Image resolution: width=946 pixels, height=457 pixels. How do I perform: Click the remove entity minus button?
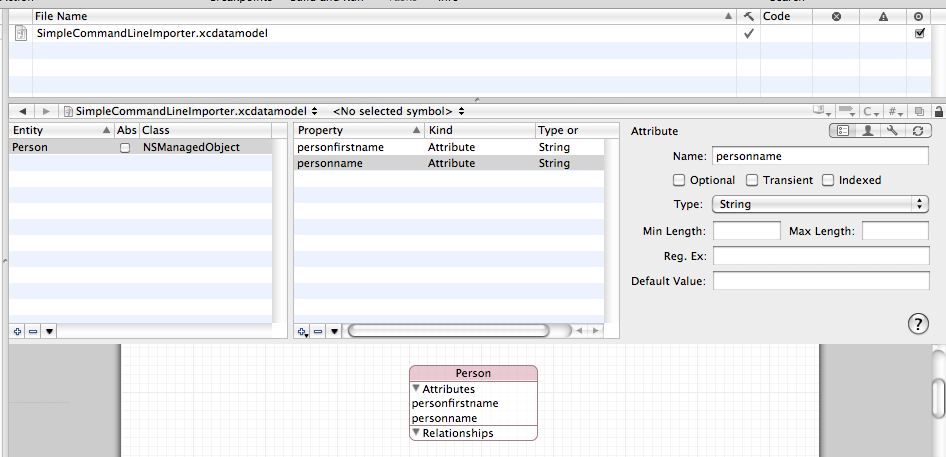[32, 330]
